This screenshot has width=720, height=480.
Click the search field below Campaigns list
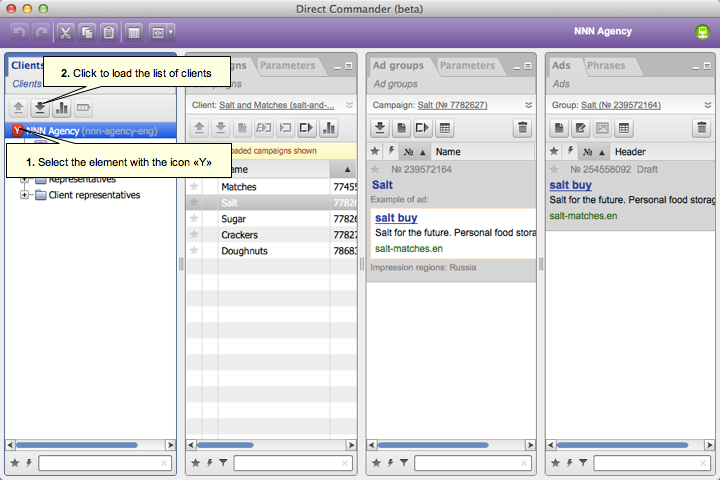tap(292, 463)
